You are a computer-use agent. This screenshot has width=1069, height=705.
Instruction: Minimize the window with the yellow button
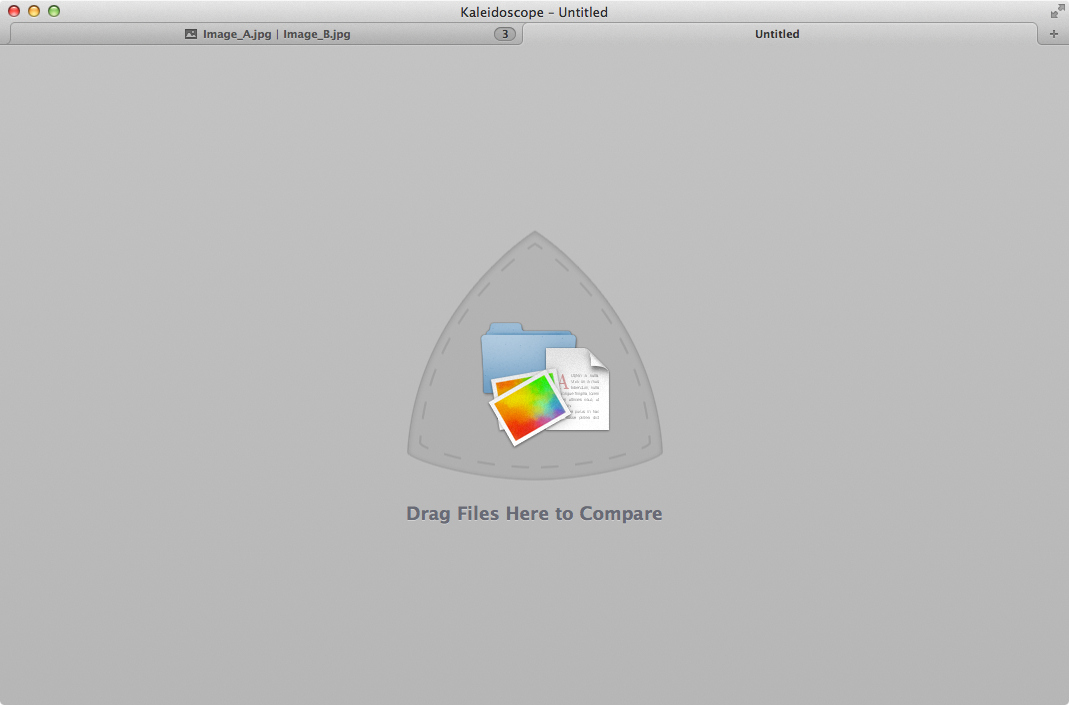pos(34,11)
